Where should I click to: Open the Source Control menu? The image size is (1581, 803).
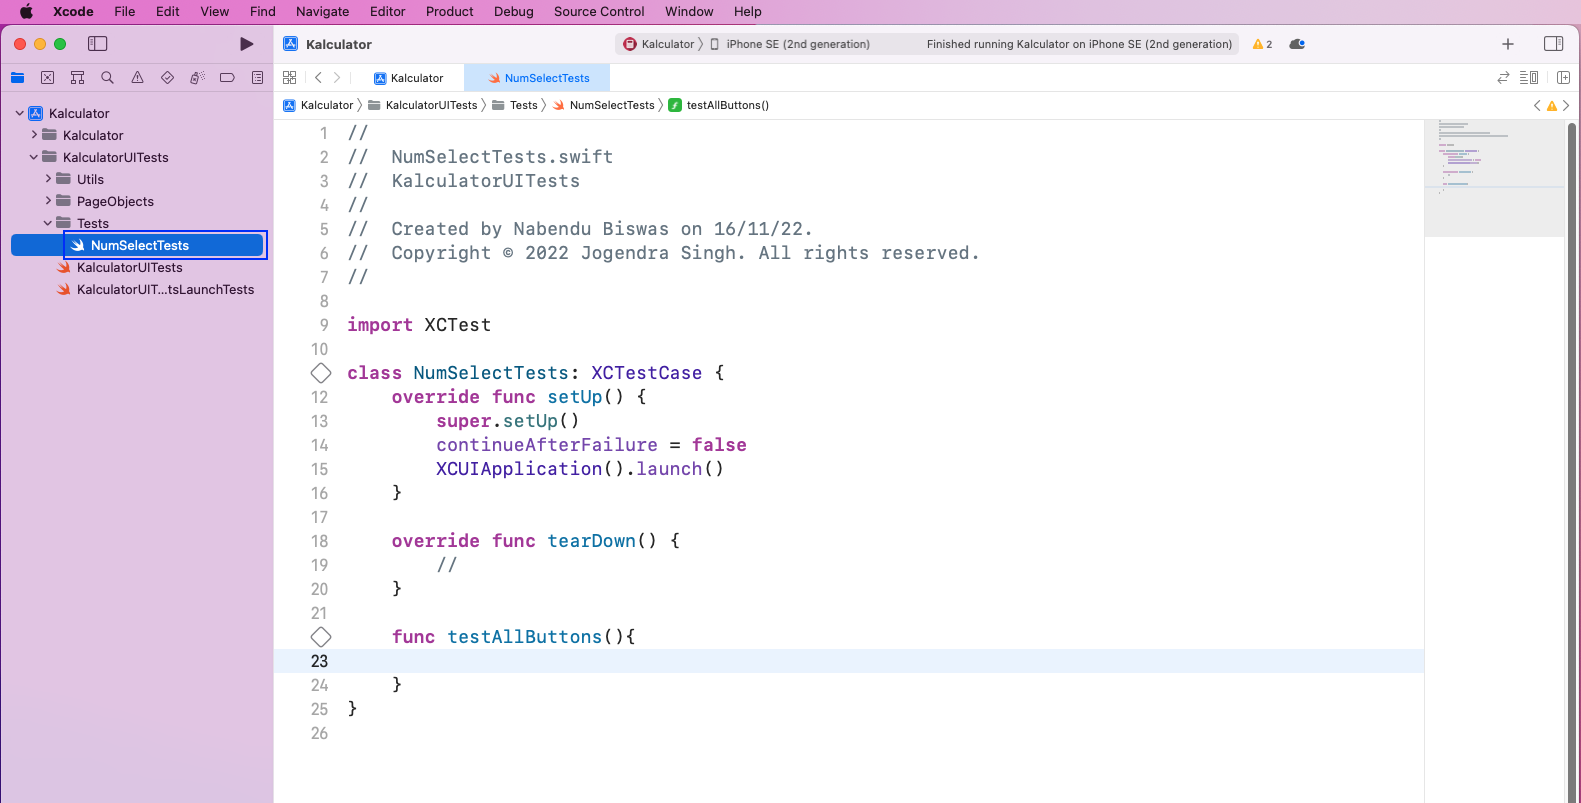coord(599,12)
